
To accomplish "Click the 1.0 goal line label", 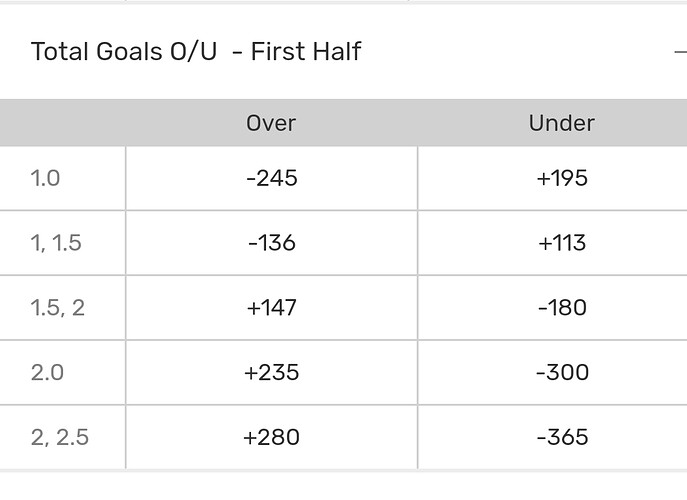I will click(46, 178).
